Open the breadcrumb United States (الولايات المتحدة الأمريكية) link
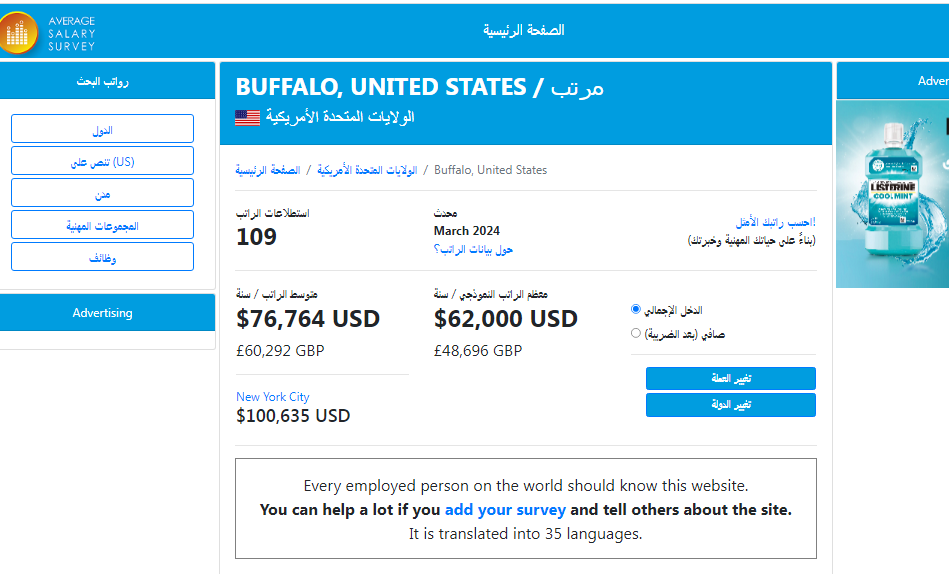949x574 pixels. point(367,170)
